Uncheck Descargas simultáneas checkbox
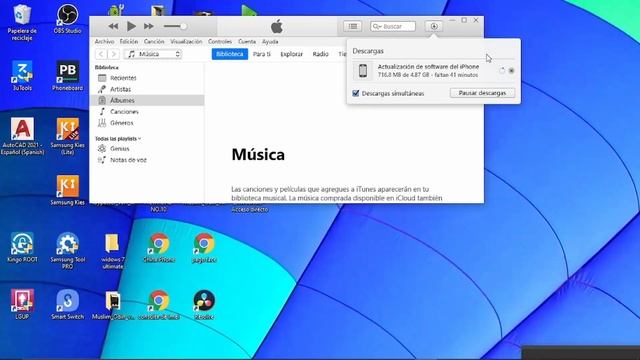Viewport: 640px width, 360px height. tap(356, 93)
